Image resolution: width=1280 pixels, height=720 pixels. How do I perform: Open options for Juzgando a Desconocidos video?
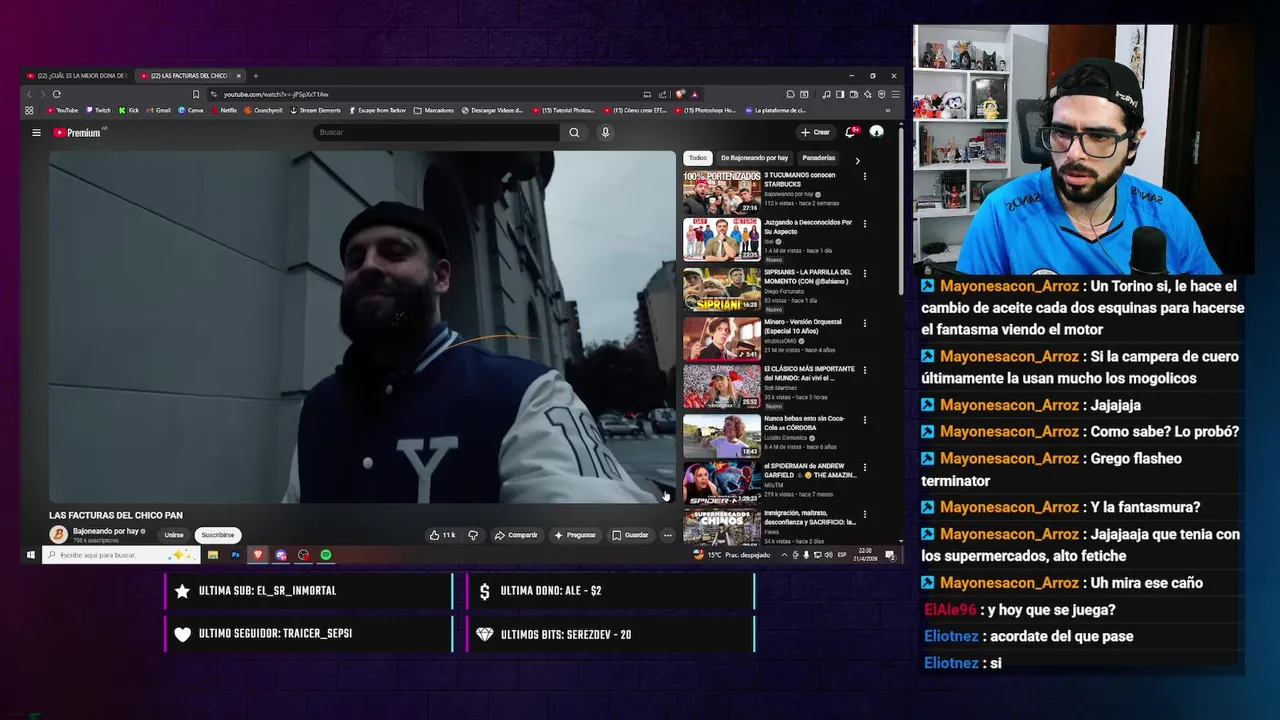(x=865, y=224)
